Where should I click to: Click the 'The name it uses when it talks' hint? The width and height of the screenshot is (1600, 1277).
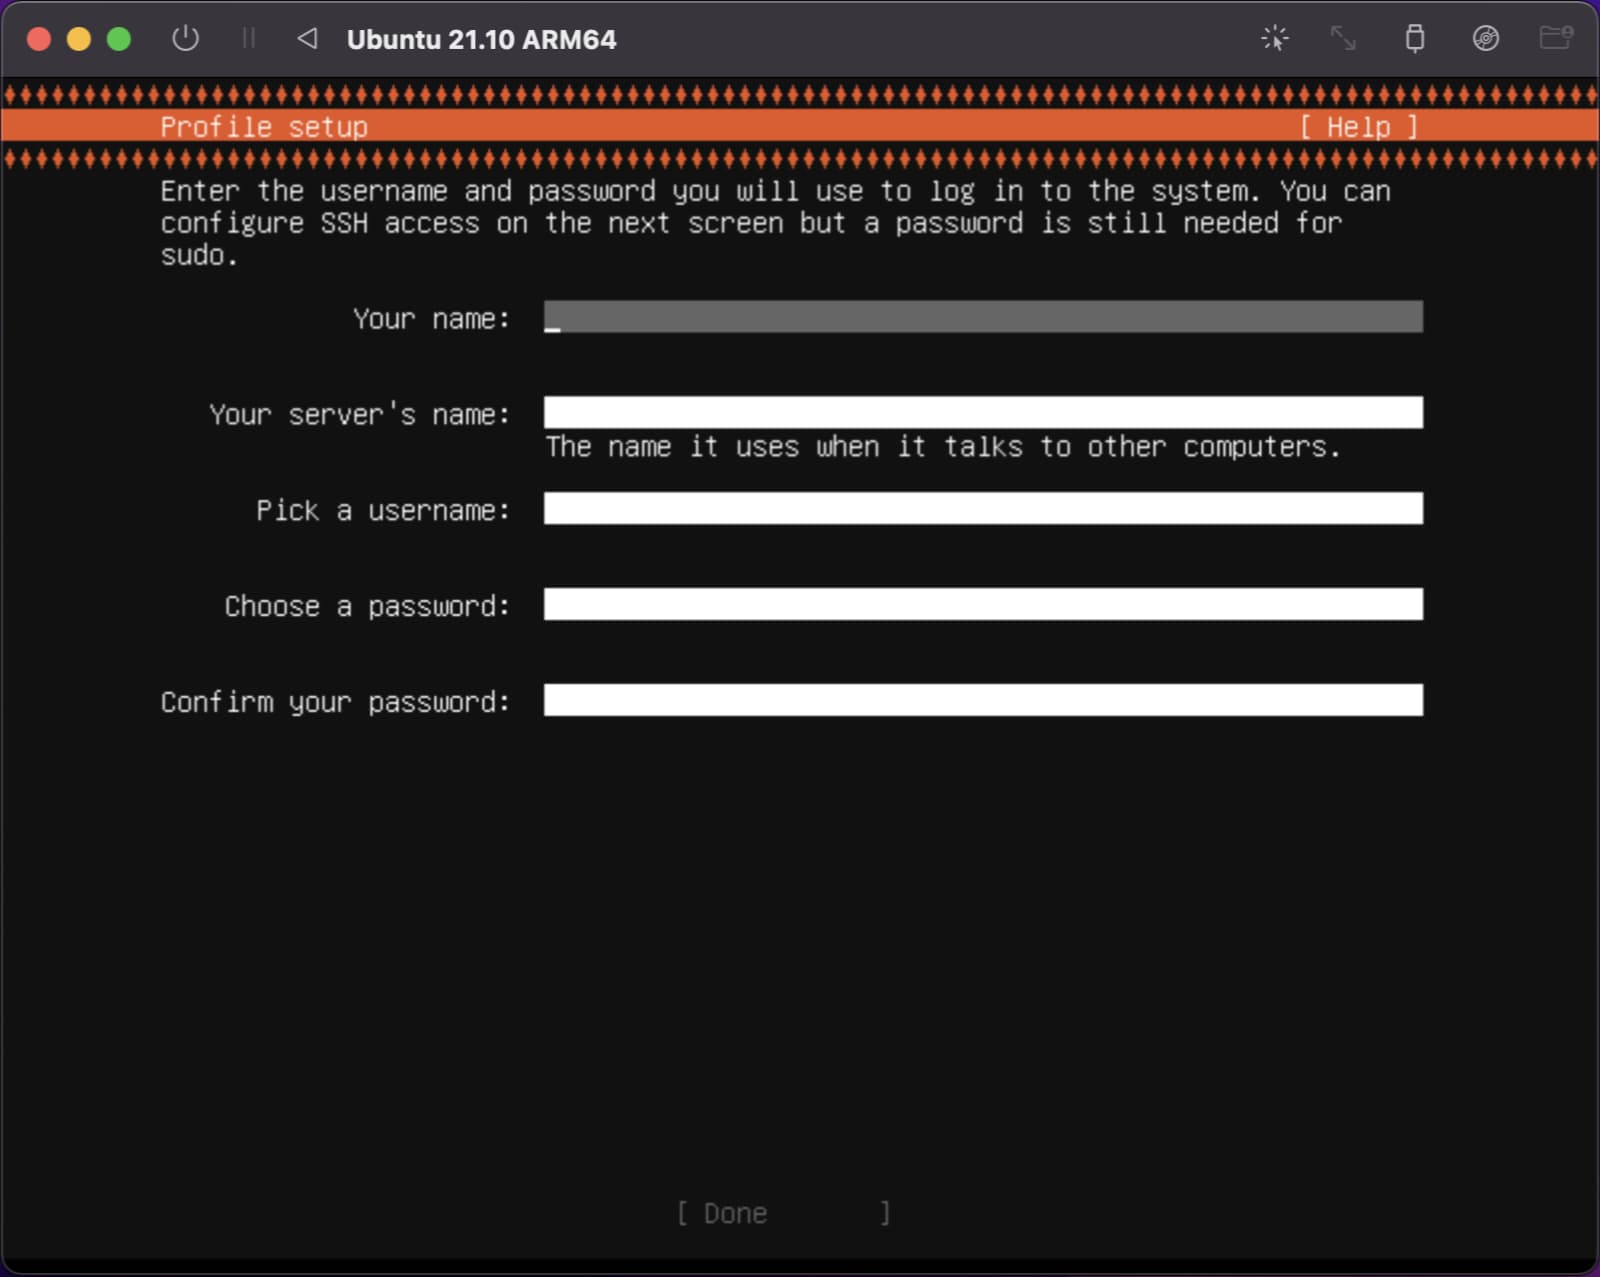click(942, 446)
